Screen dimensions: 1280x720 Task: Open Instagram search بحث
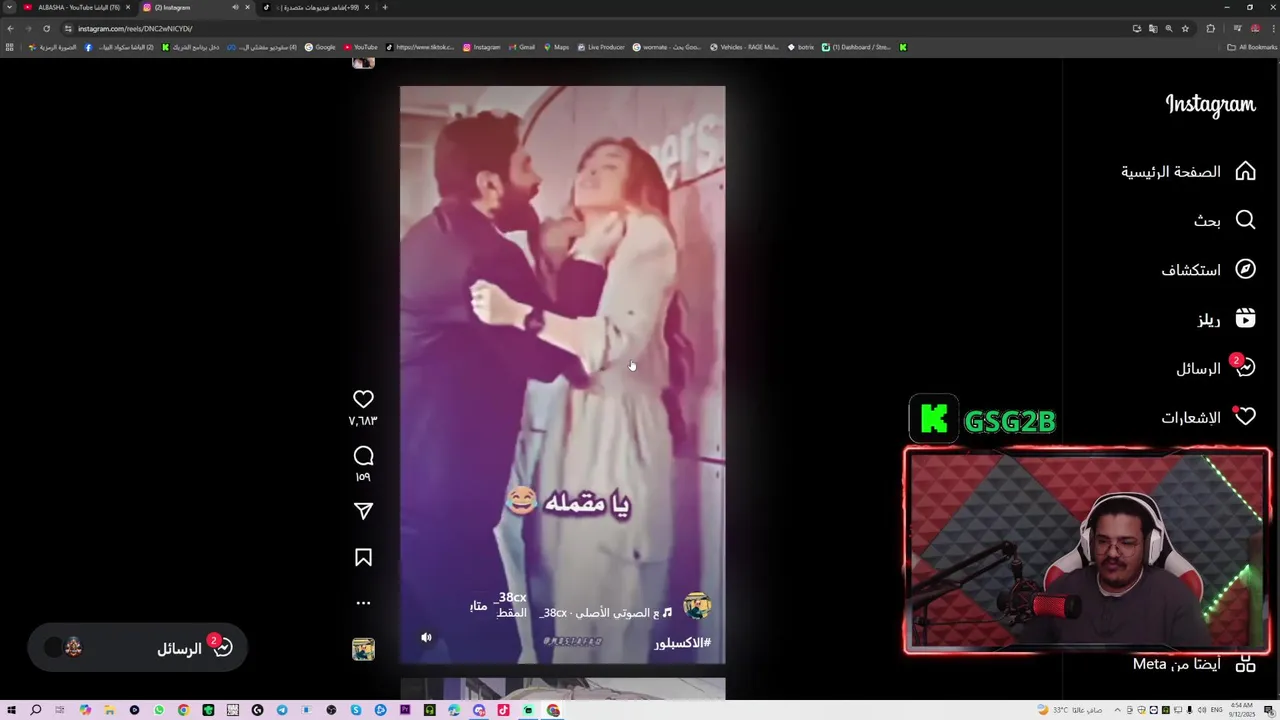click(x=1225, y=220)
